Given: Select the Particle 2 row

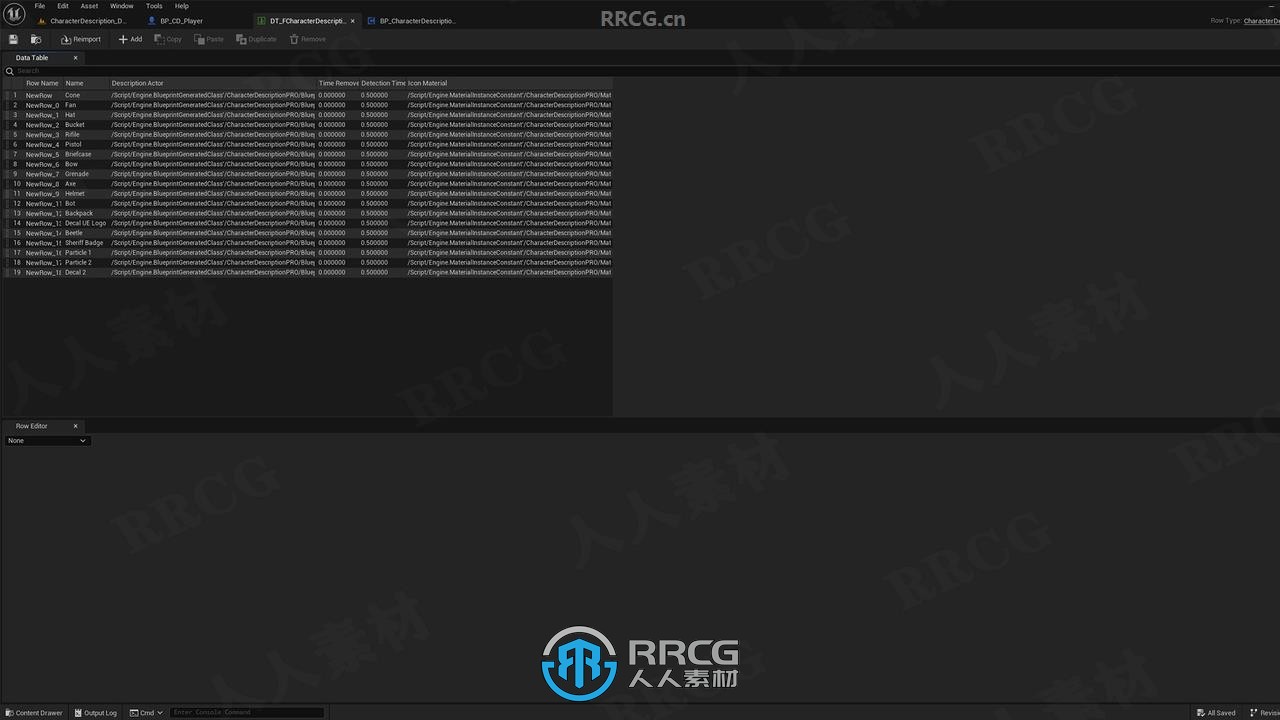Looking at the screenshot, I should [308, 262].
